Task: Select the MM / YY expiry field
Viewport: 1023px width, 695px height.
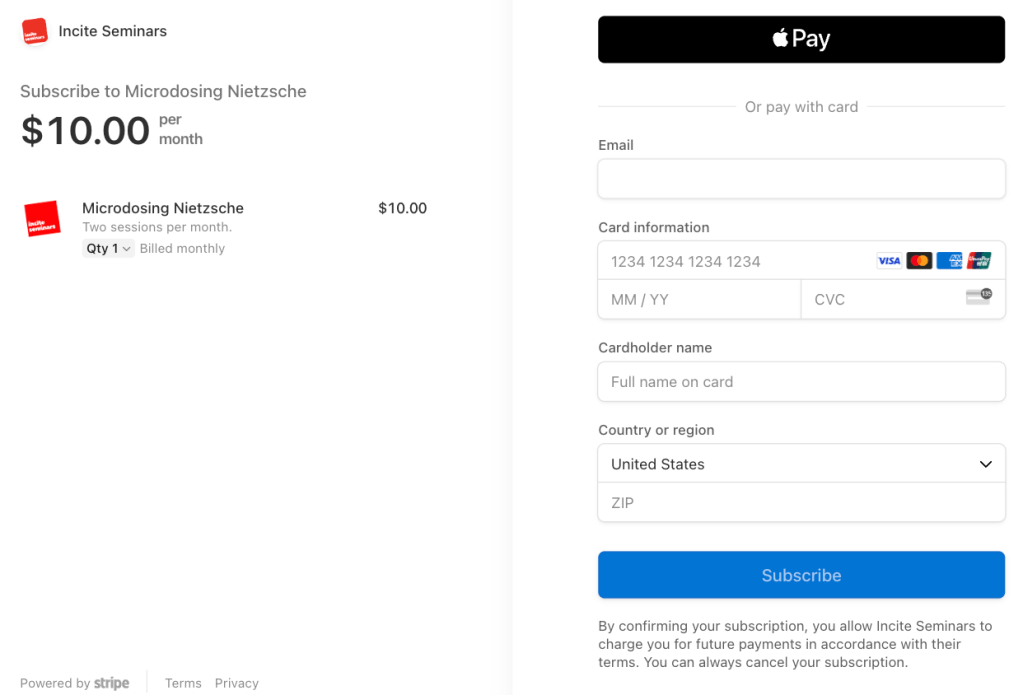Action: pyautogui.click(x=699, y=299)
